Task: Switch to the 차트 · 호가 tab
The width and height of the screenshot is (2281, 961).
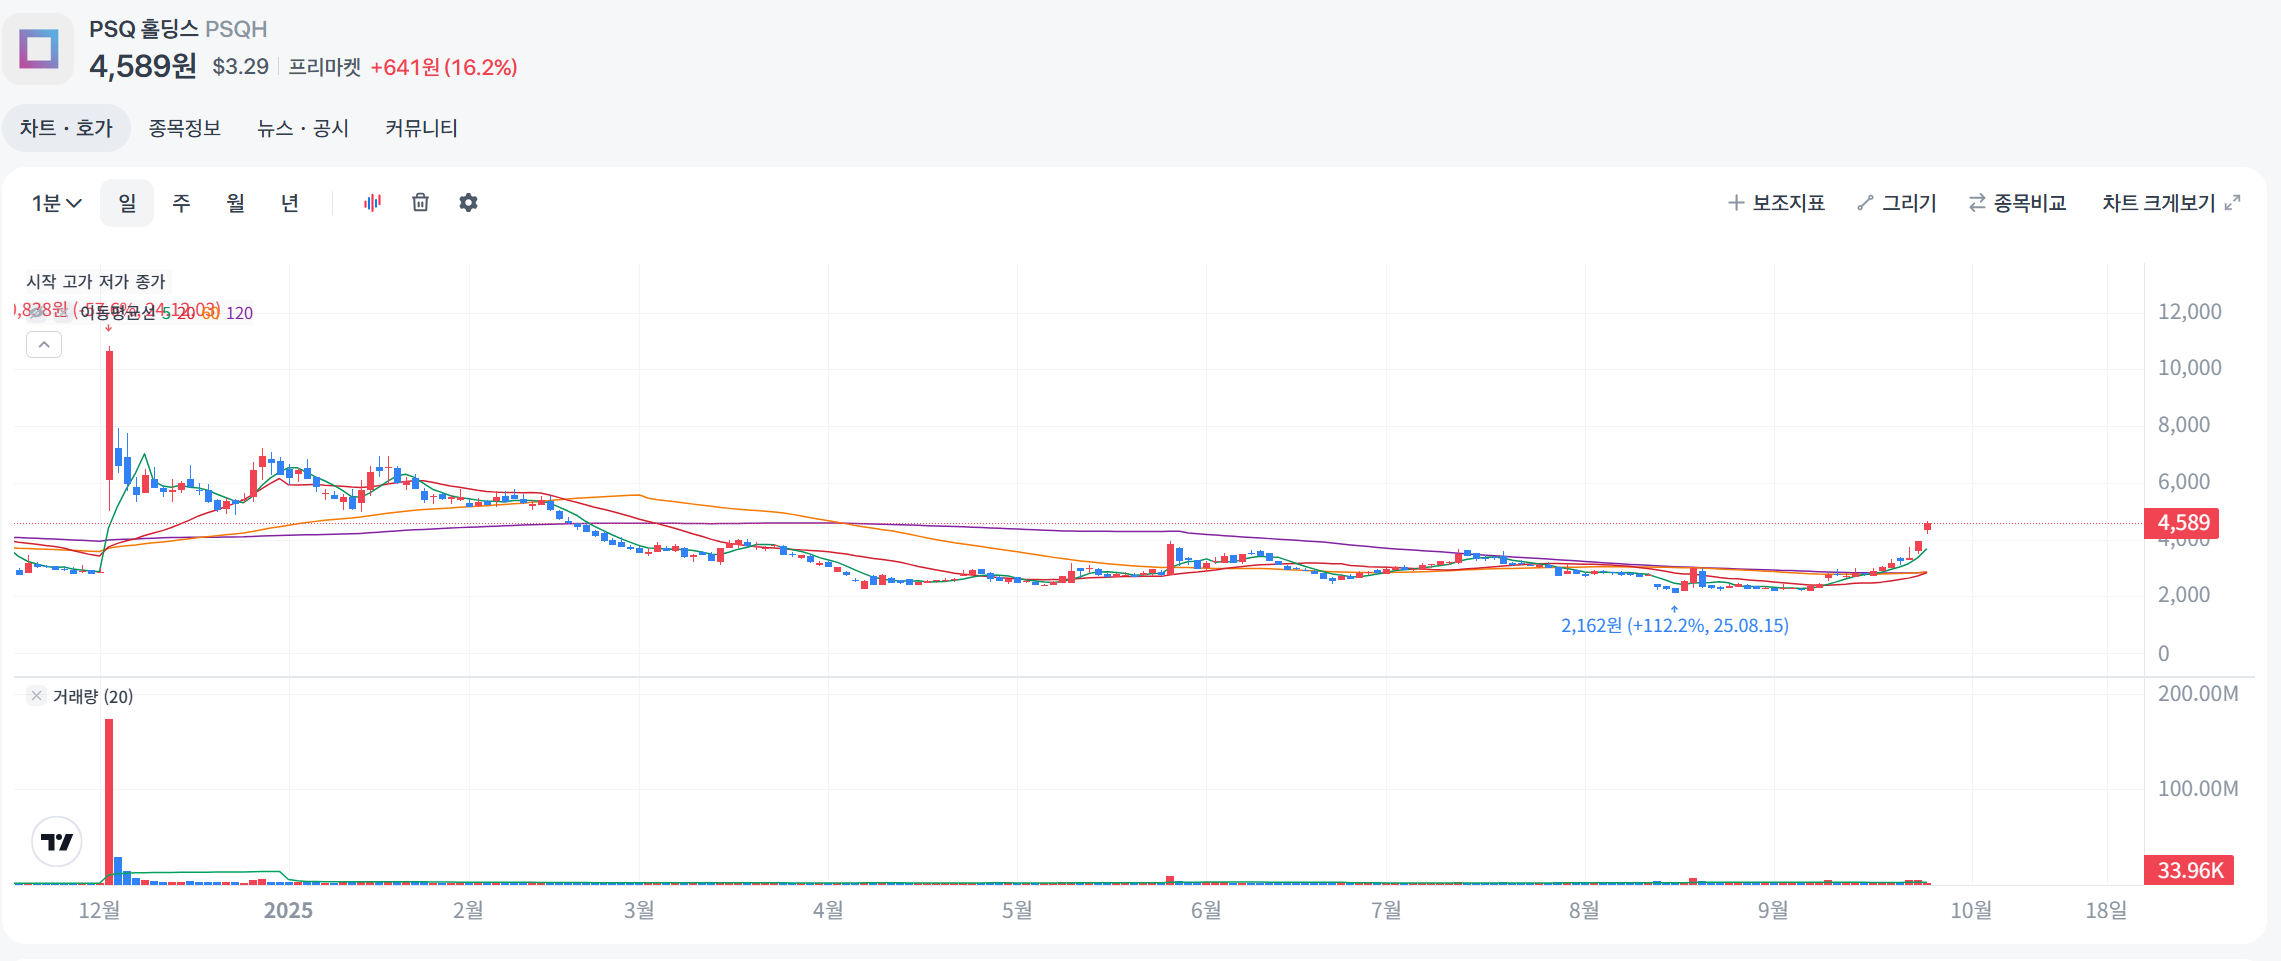Action: coord(66,128)
